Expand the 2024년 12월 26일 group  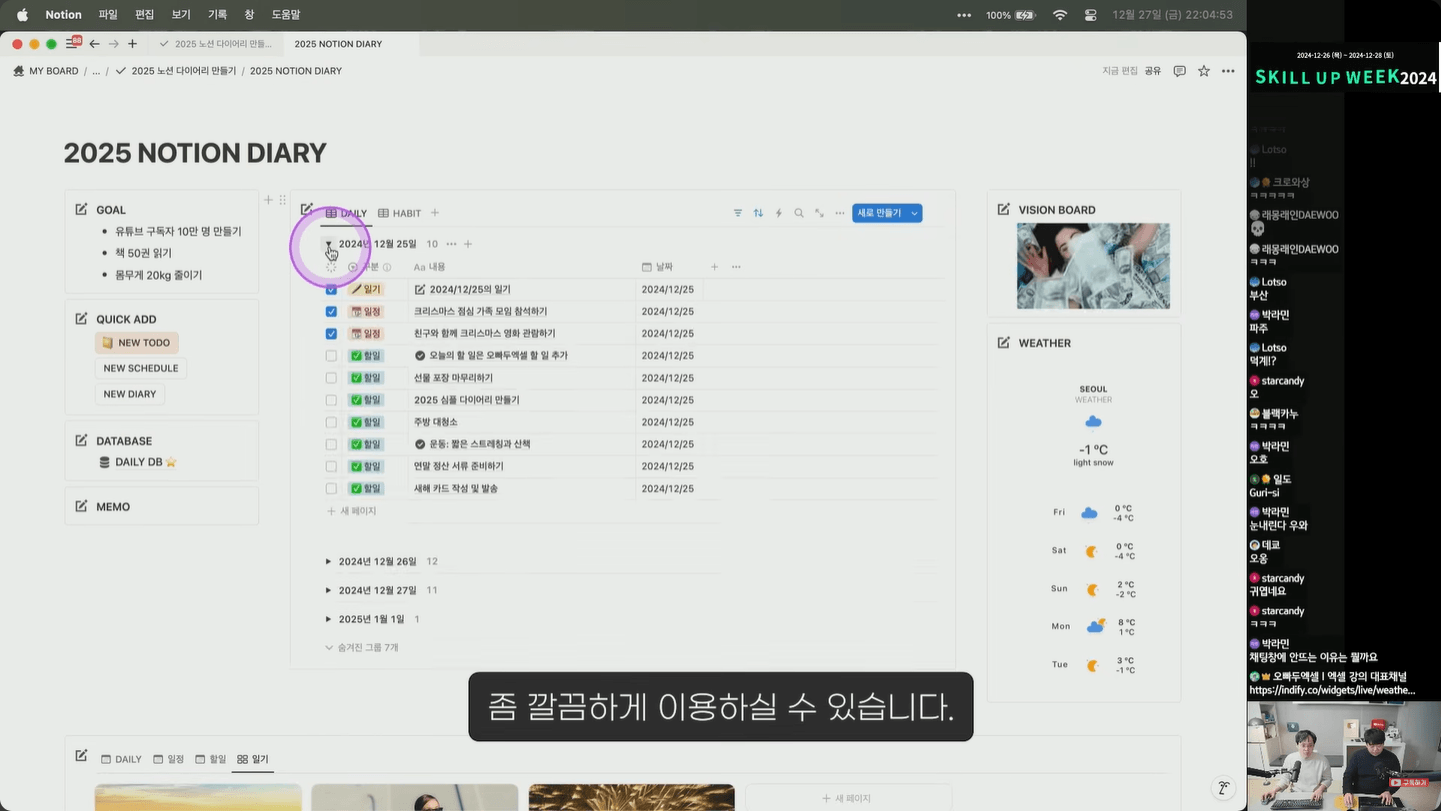(x=328, y=562)
